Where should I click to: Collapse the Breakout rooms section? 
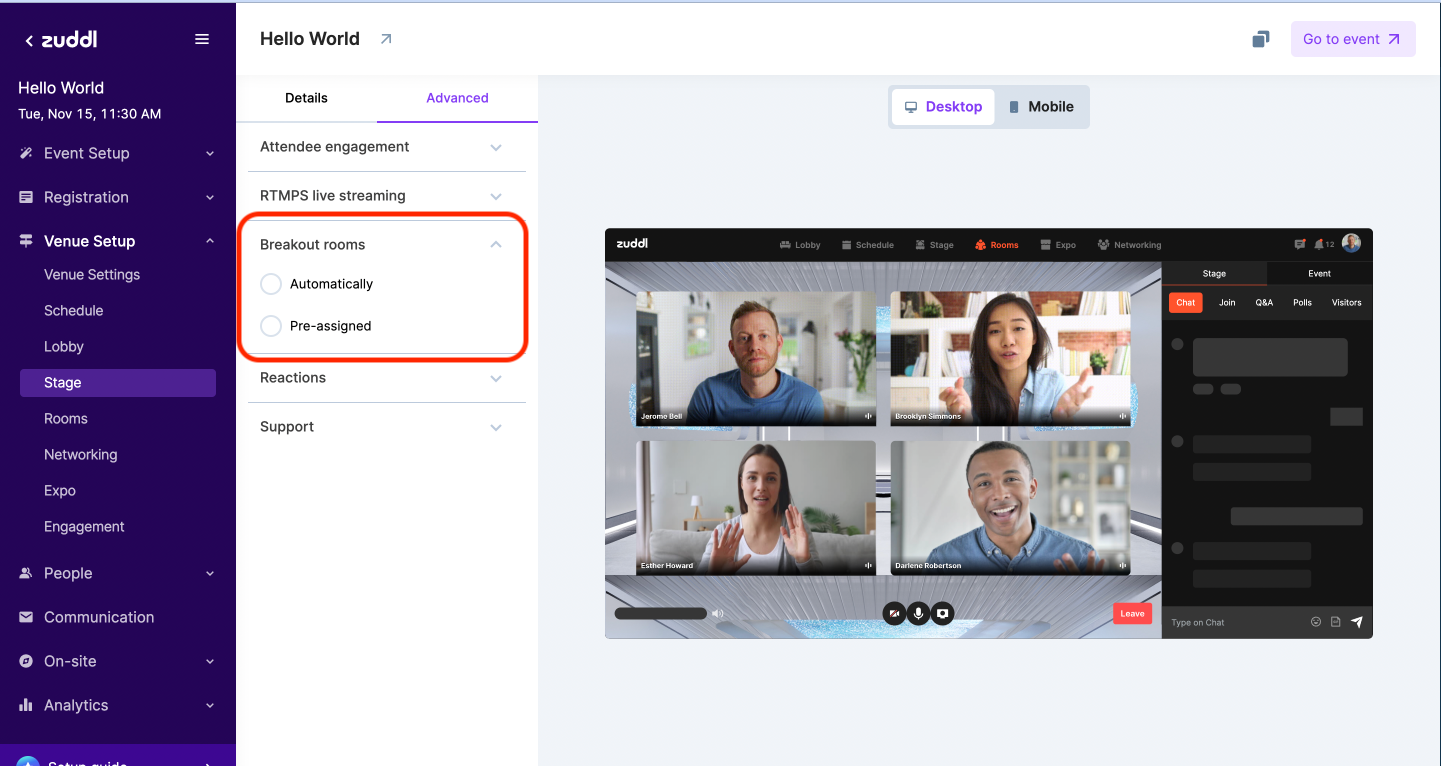click(495, 245)
